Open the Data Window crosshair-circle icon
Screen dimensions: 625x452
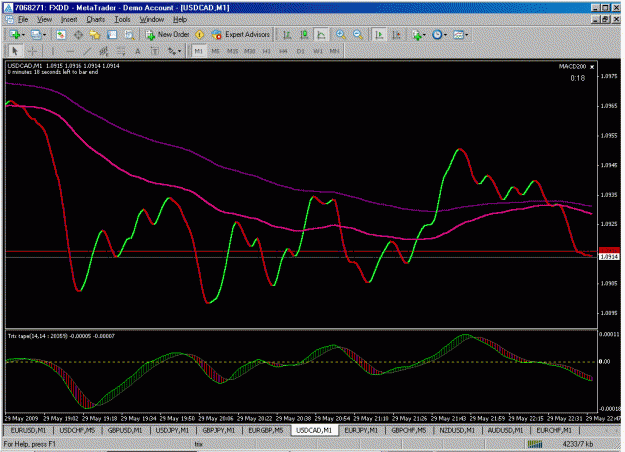[78, 35]
